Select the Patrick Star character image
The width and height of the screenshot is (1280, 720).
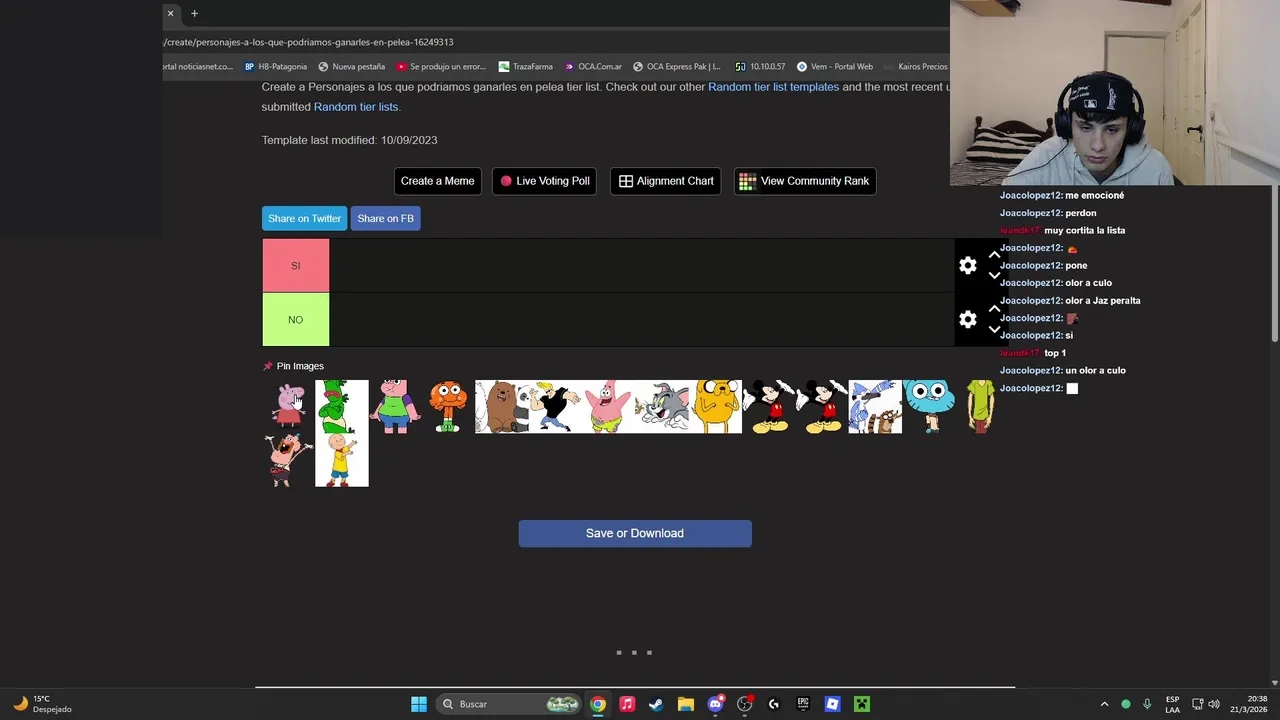pyautogui.click(x=608, y=406)
